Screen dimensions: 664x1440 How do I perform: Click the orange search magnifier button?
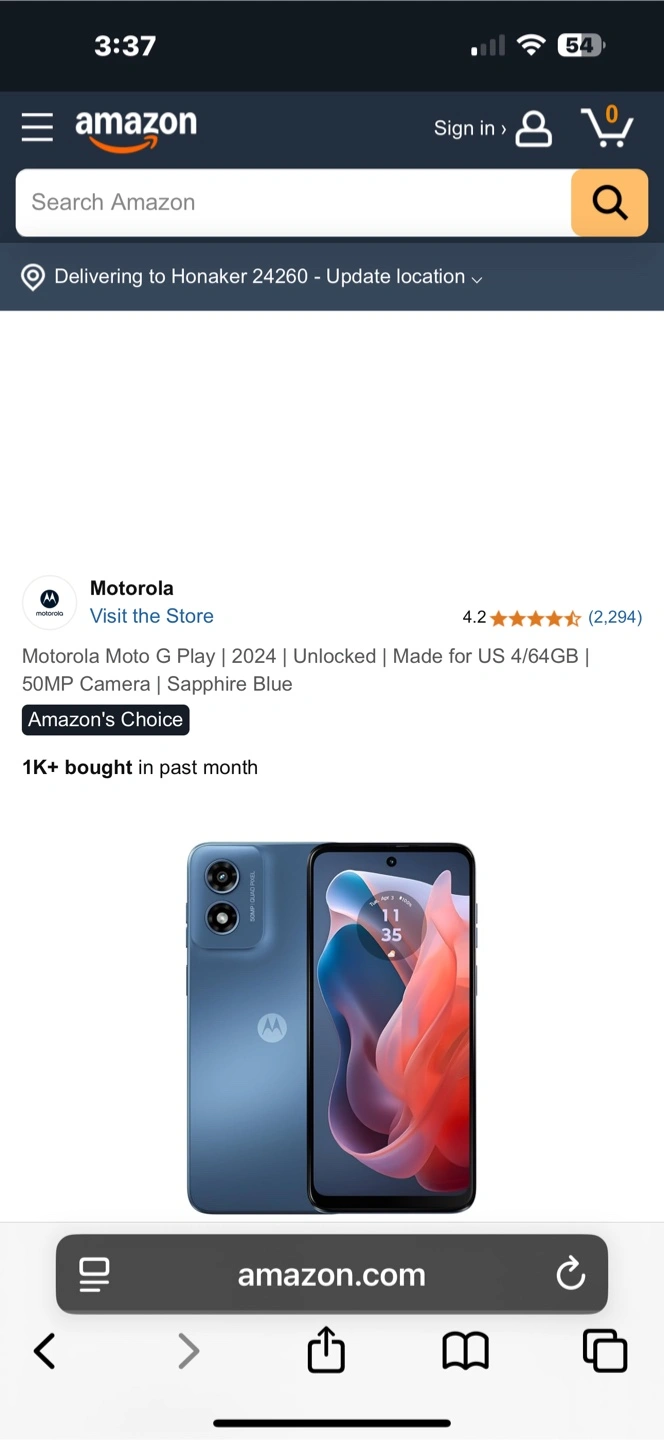point(609,203)
